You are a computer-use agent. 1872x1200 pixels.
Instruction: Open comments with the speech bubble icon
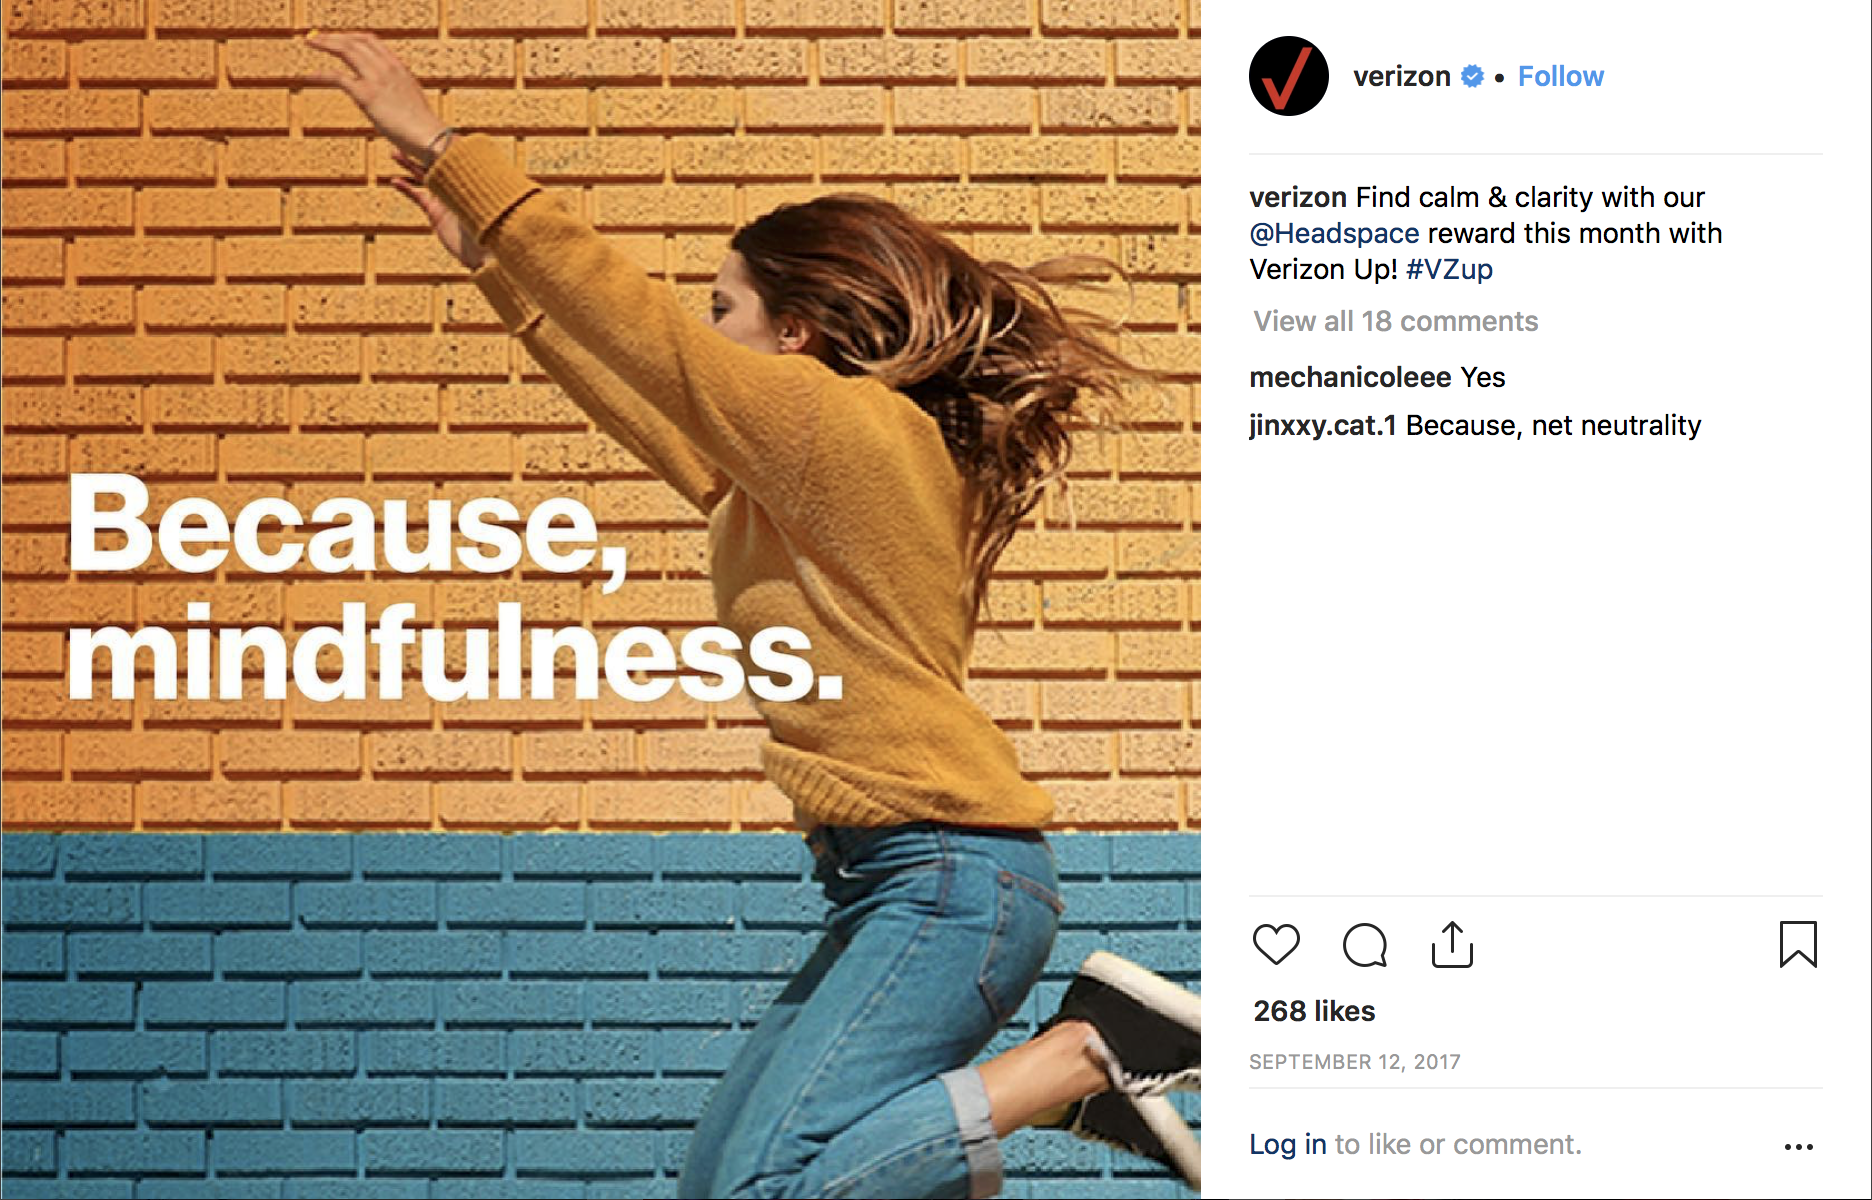coord(1364,944)
